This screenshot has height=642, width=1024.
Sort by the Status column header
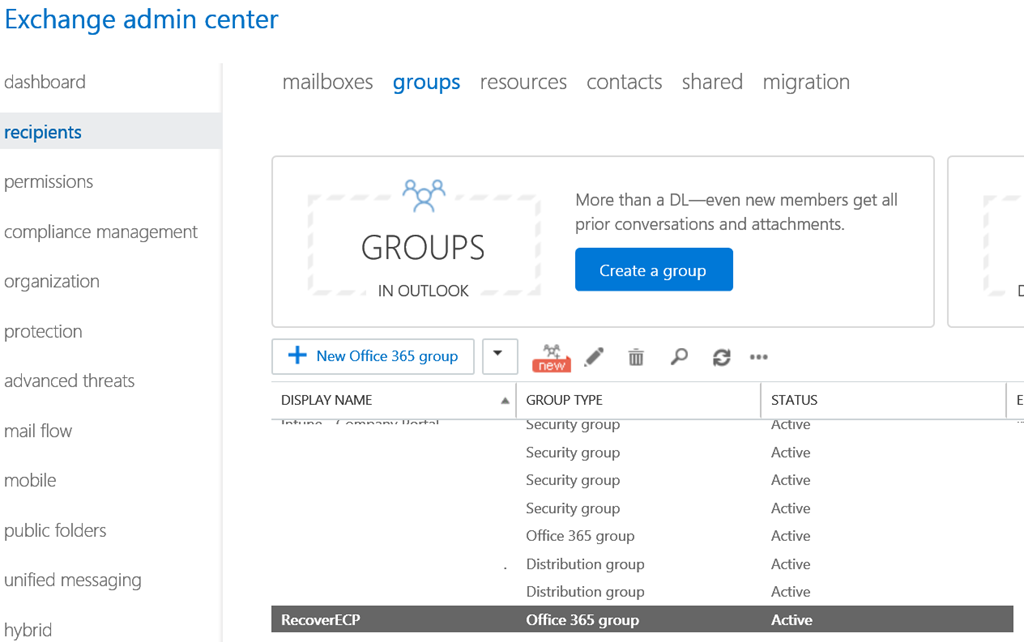[x=794, y=400]
